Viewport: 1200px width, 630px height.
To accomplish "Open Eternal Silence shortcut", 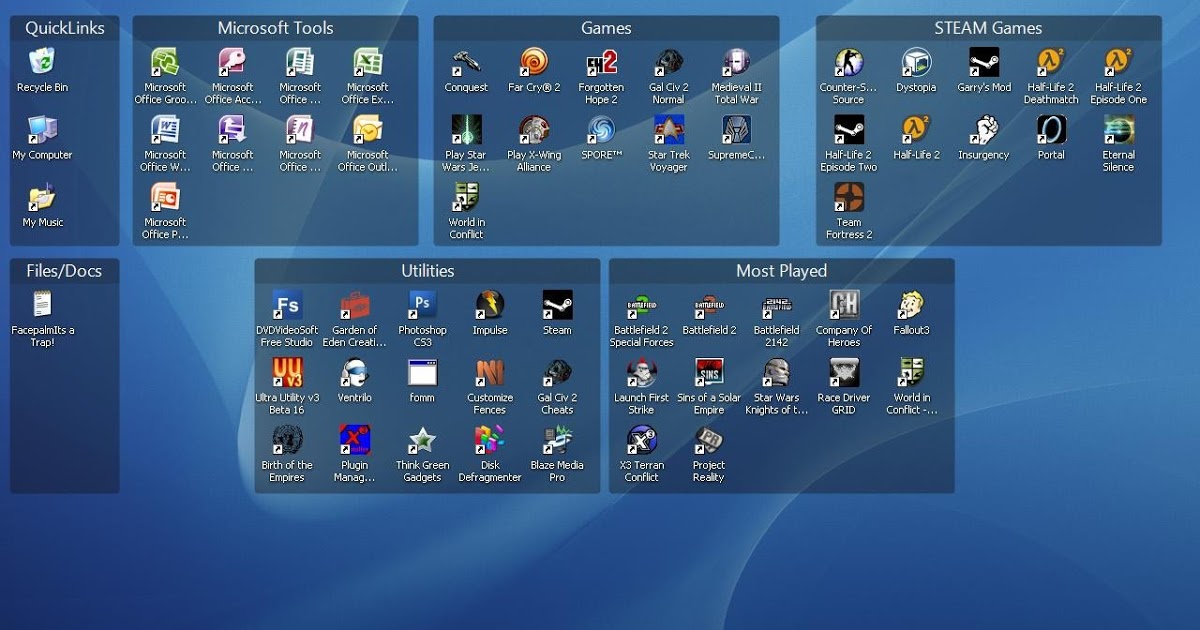I will tap(1118, 130).
